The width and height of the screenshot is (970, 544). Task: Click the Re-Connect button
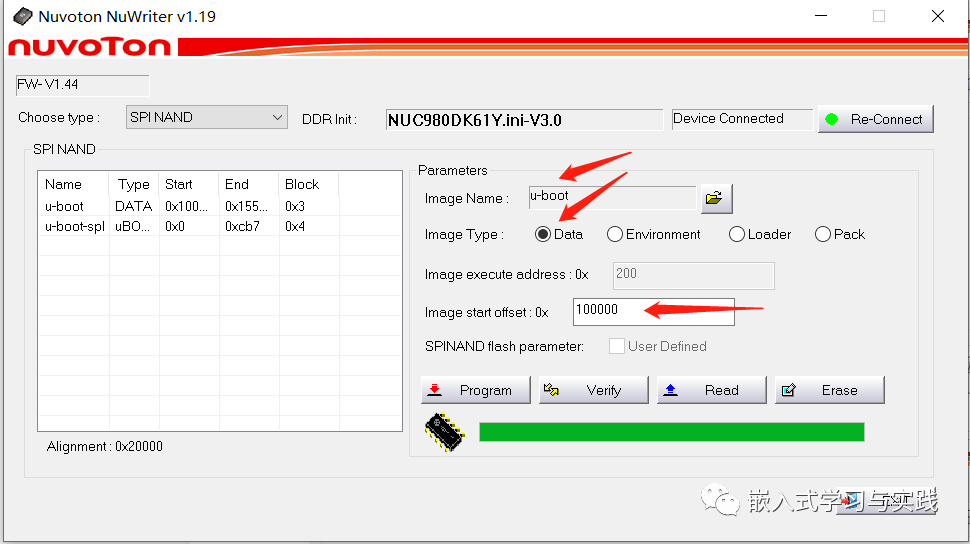coord(875,119)
